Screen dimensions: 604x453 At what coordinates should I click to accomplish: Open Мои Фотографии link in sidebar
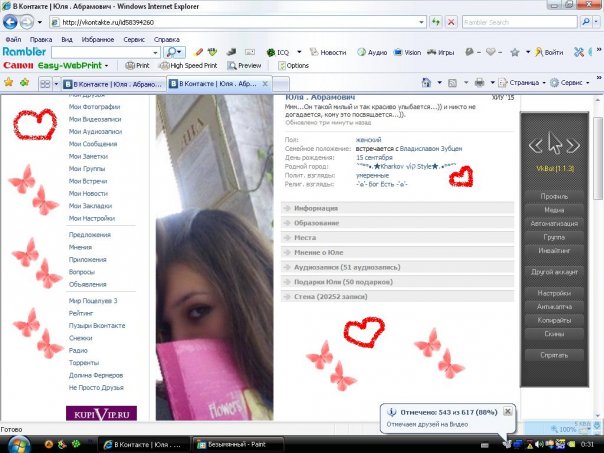pos(94,106)
